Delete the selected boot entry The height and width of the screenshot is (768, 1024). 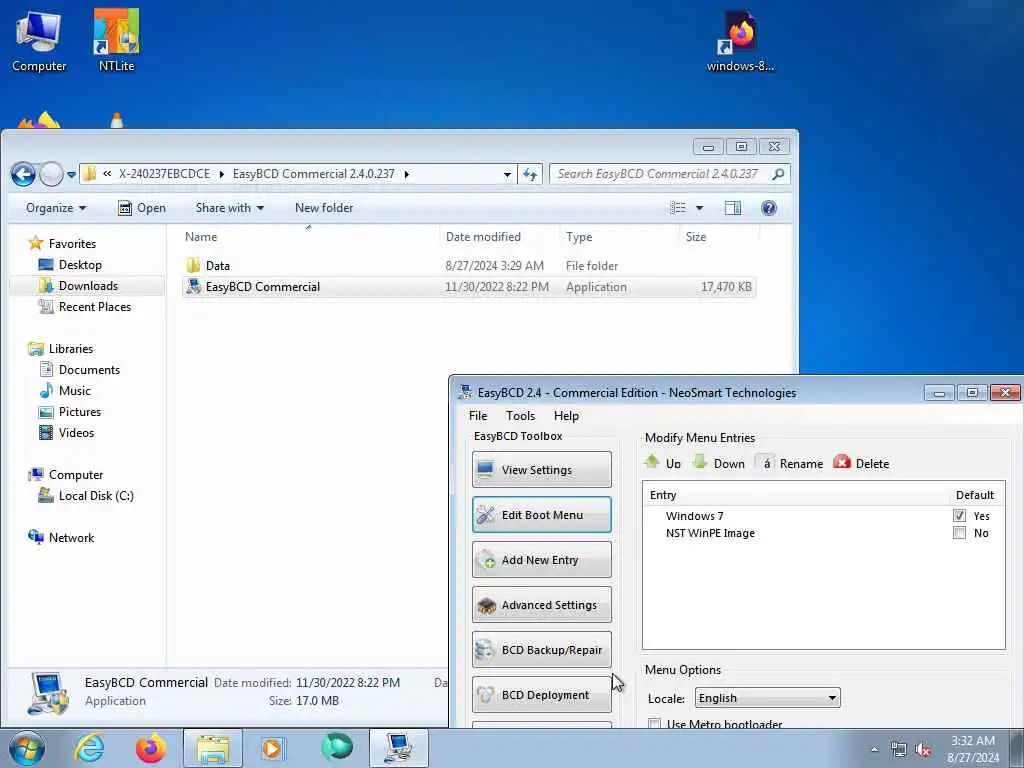861,463
